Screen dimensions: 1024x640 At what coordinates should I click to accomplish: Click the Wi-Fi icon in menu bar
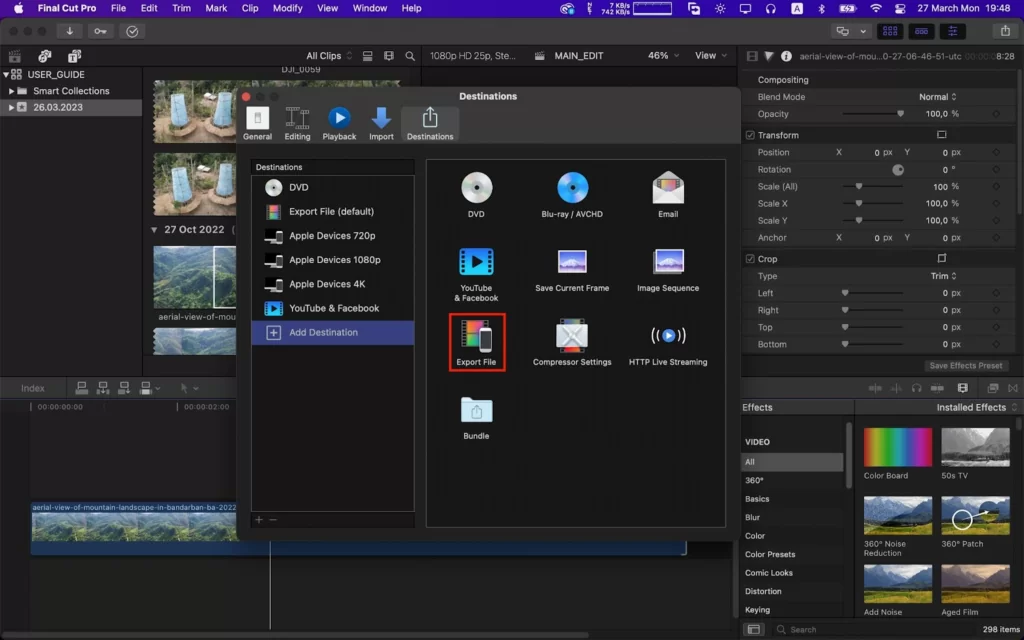coord(876,8)
